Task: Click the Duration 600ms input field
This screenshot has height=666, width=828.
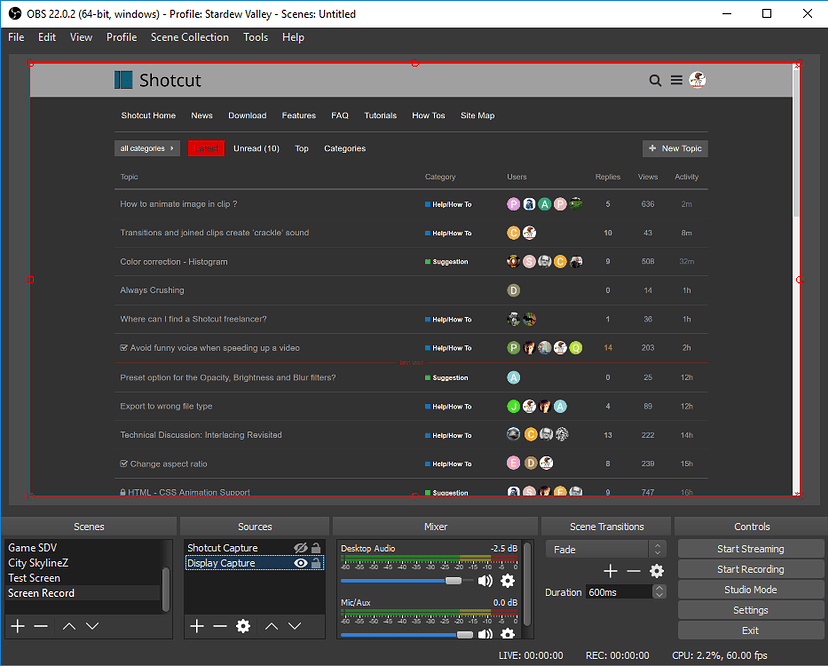Action: point(619,592)
